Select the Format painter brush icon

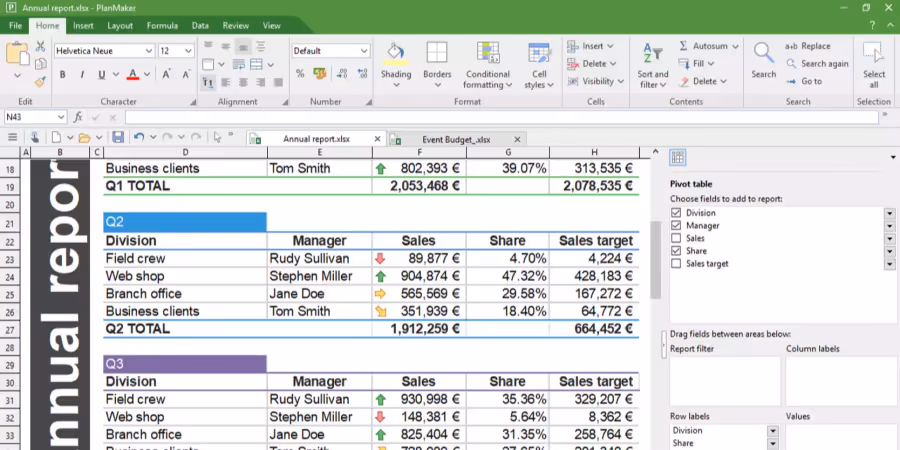(40, 82)
